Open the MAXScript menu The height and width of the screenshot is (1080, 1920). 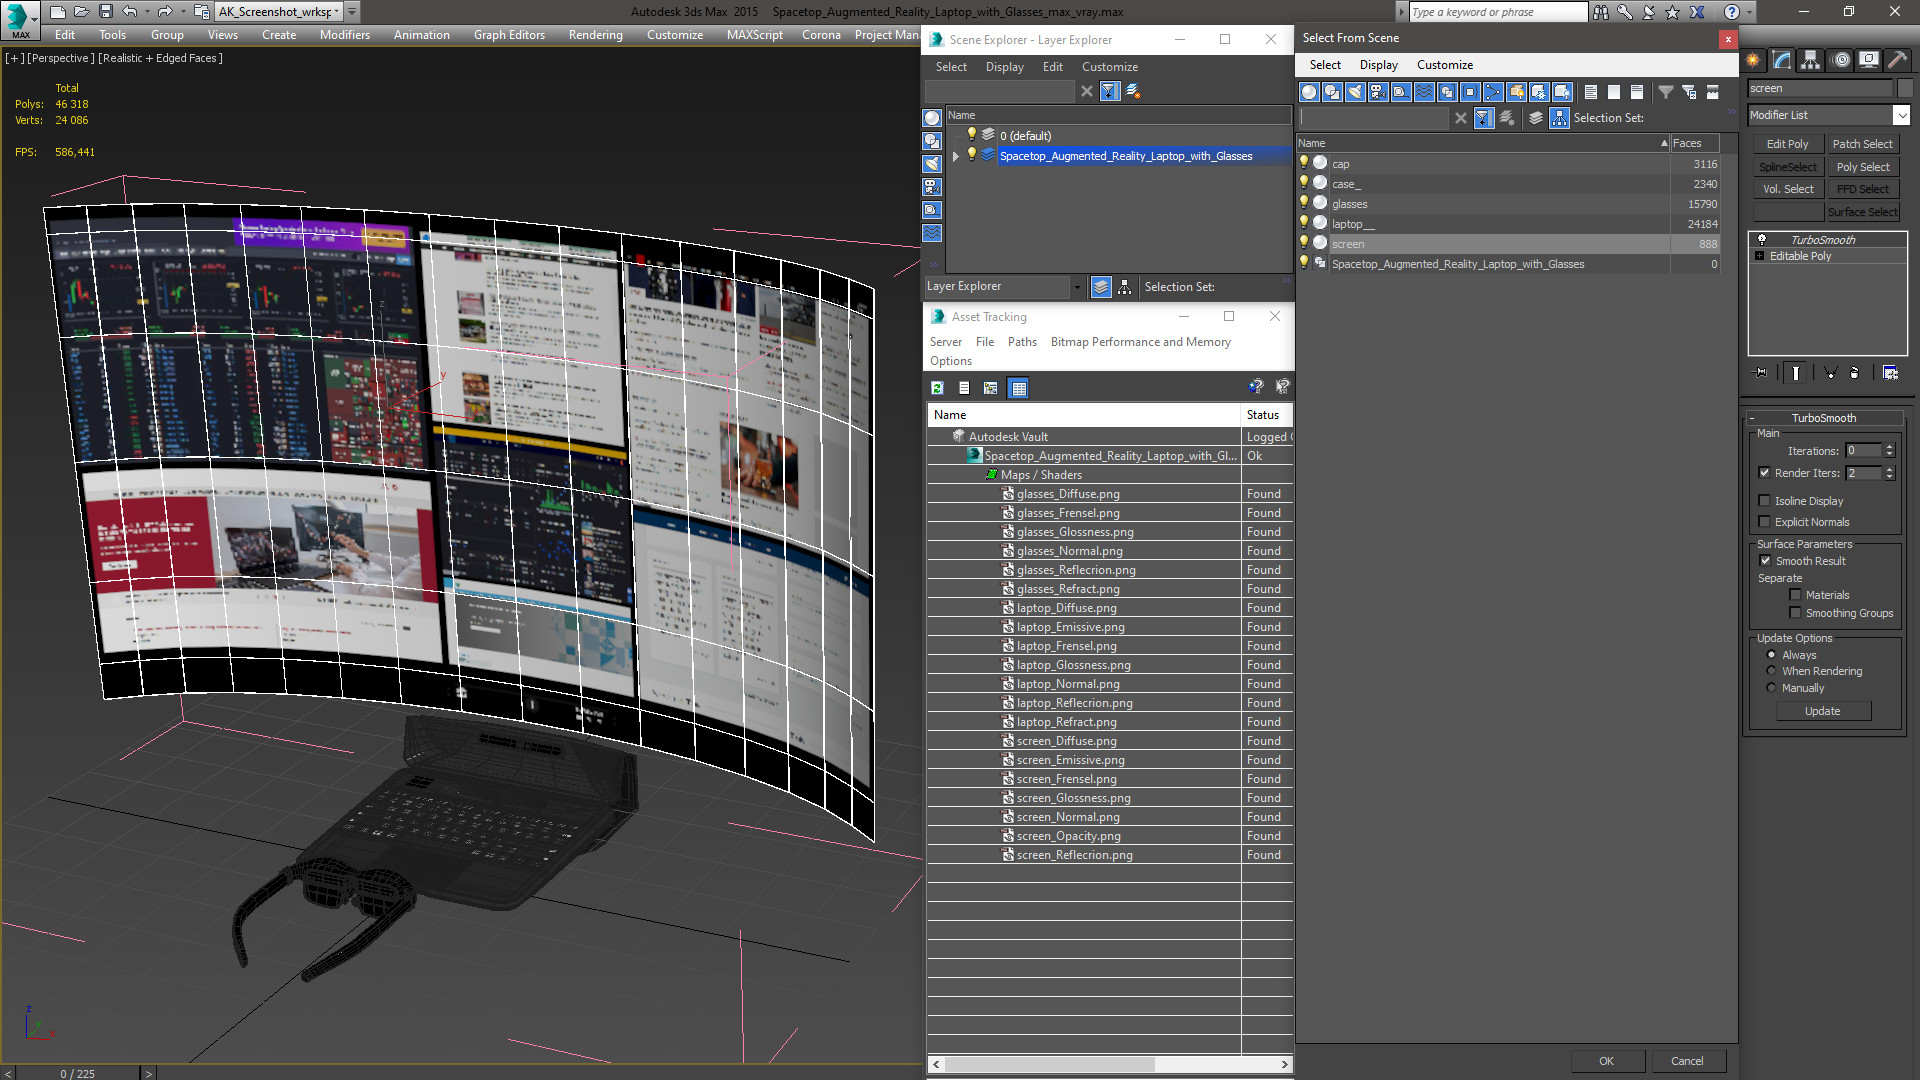[754, 35]
